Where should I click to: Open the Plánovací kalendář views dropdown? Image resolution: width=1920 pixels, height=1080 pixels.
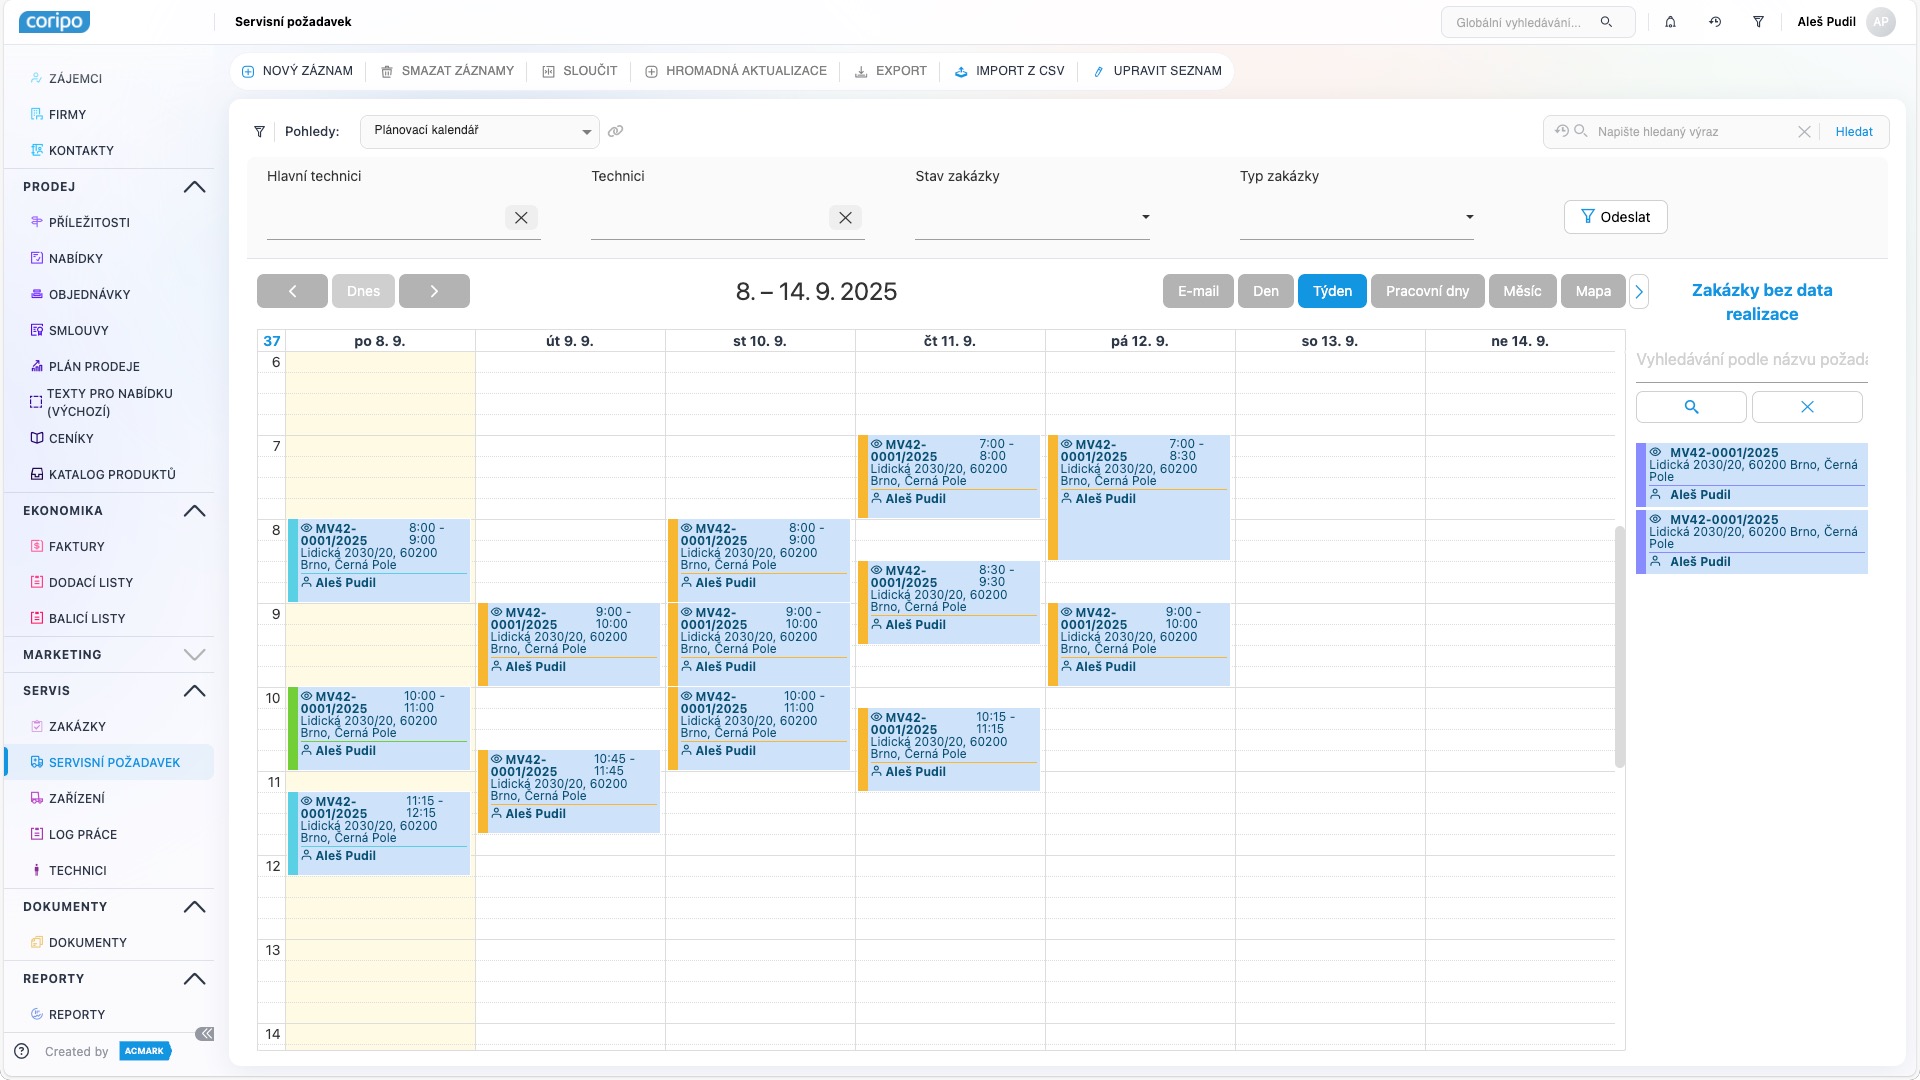(480, 131)
